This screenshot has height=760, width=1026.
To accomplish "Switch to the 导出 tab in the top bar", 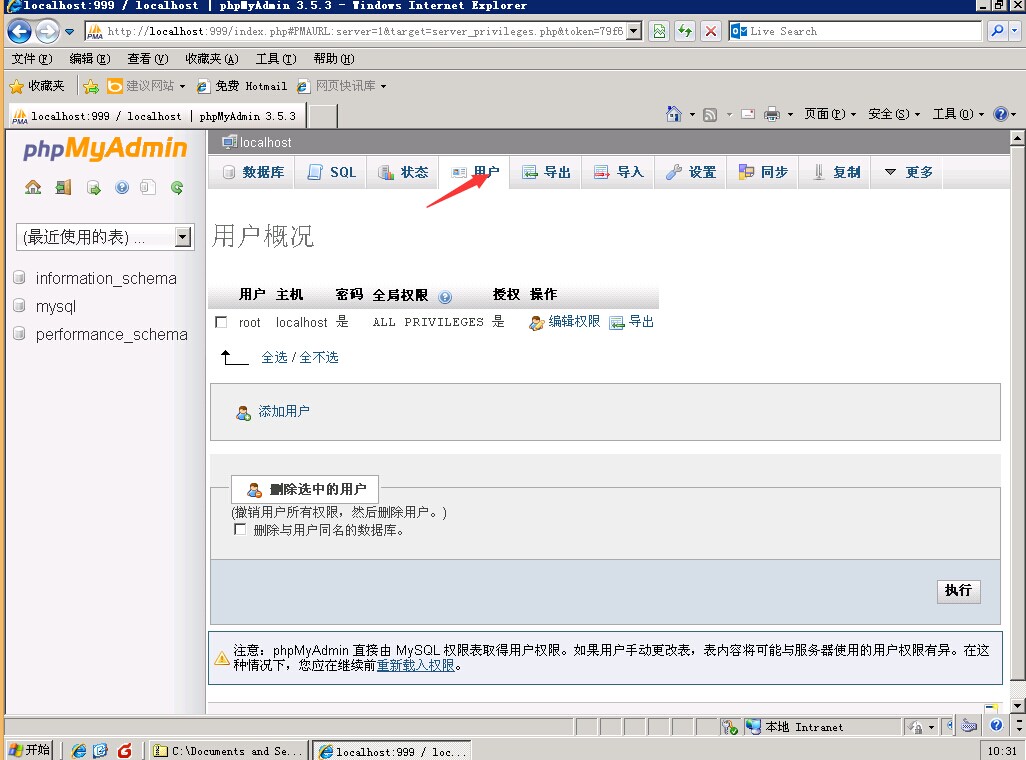I will pos(546,172).
